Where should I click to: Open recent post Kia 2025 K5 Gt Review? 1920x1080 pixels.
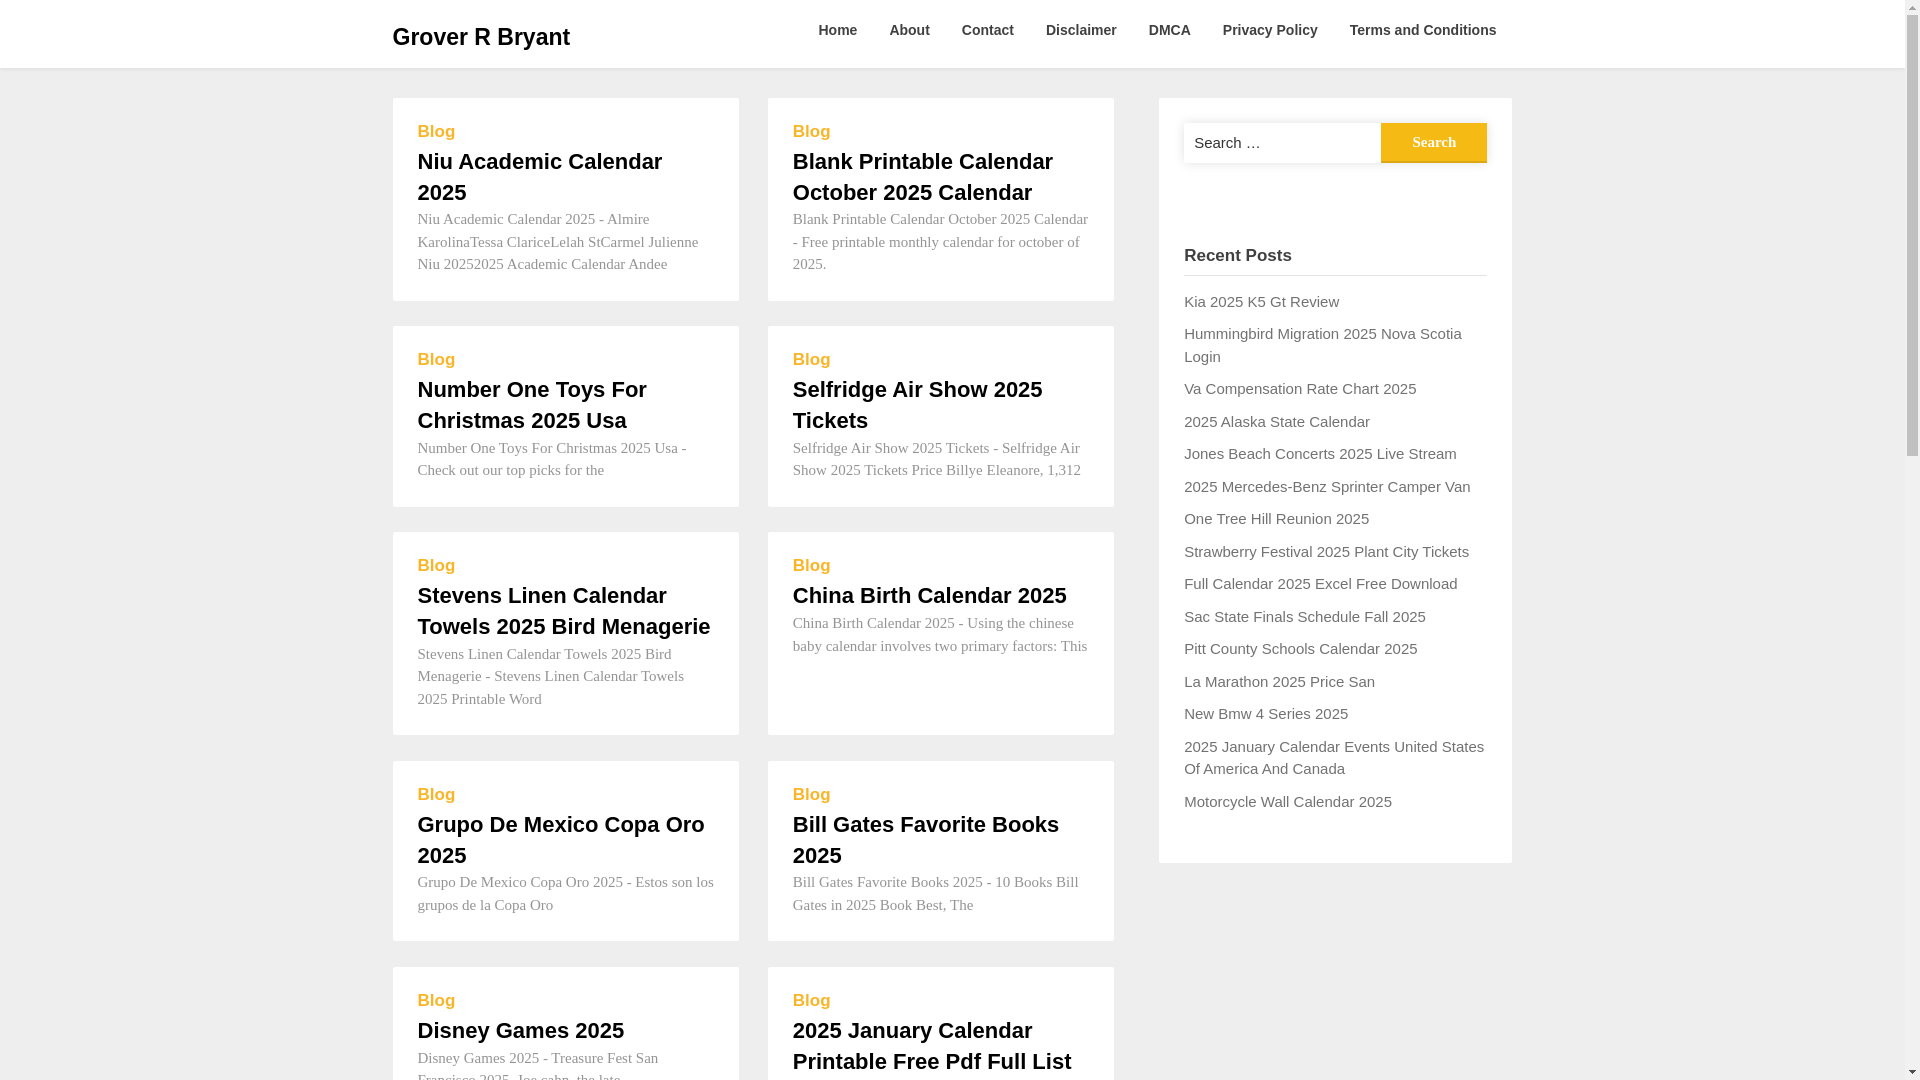1261,302
